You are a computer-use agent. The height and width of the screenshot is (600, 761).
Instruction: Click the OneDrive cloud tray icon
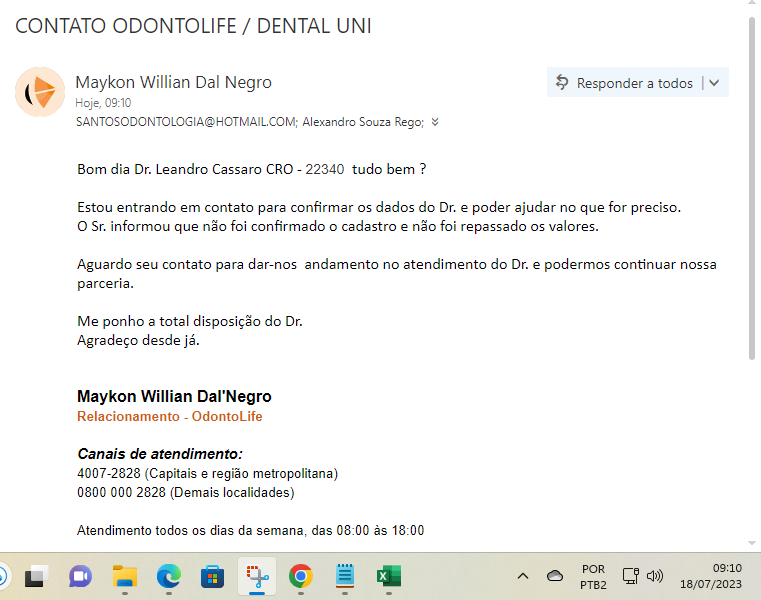pyautogui.click(x=555, y=576)
